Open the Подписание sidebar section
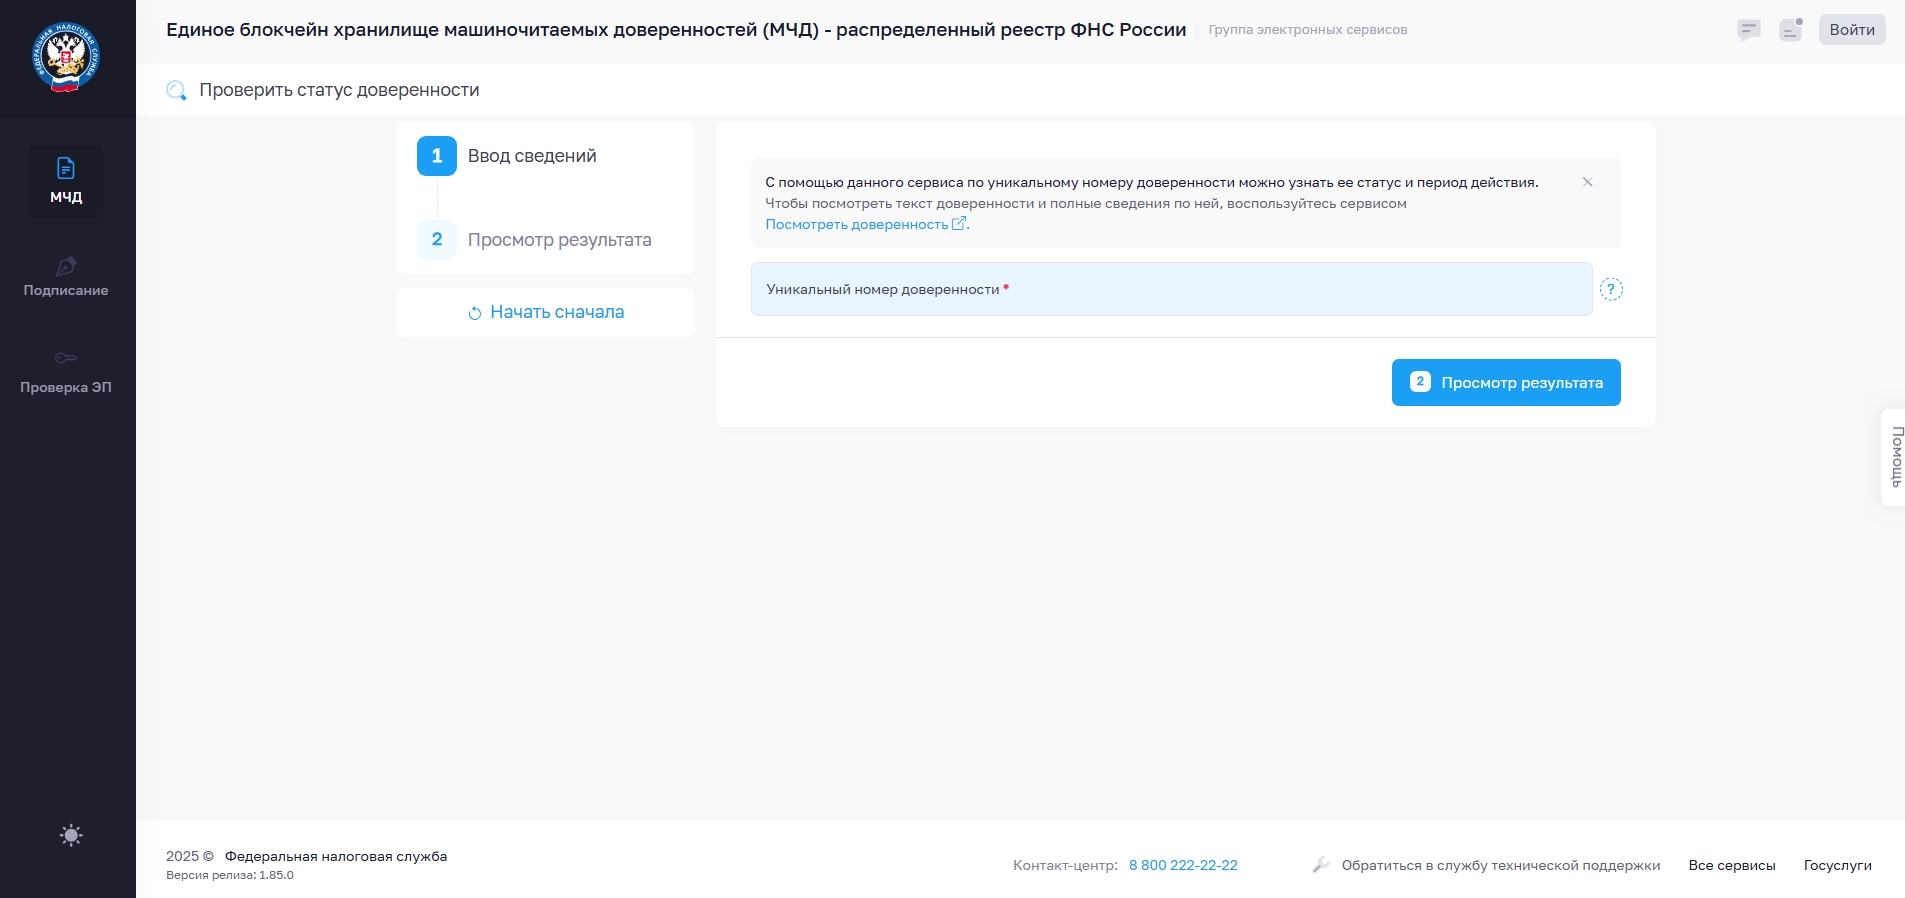This screenshot has width=1905, height=898. [x=66, y=277]
